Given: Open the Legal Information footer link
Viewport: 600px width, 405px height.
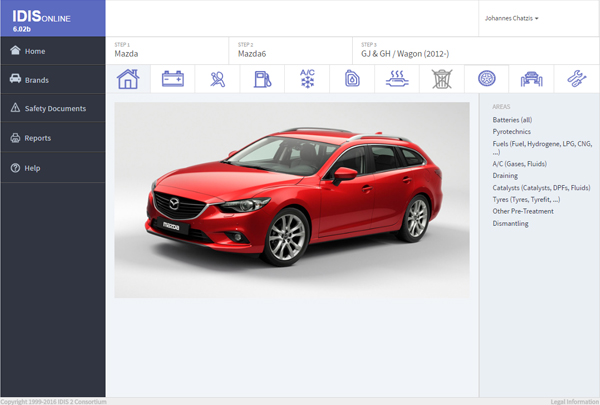Looking at the screenshot, I should pos(575,401).
